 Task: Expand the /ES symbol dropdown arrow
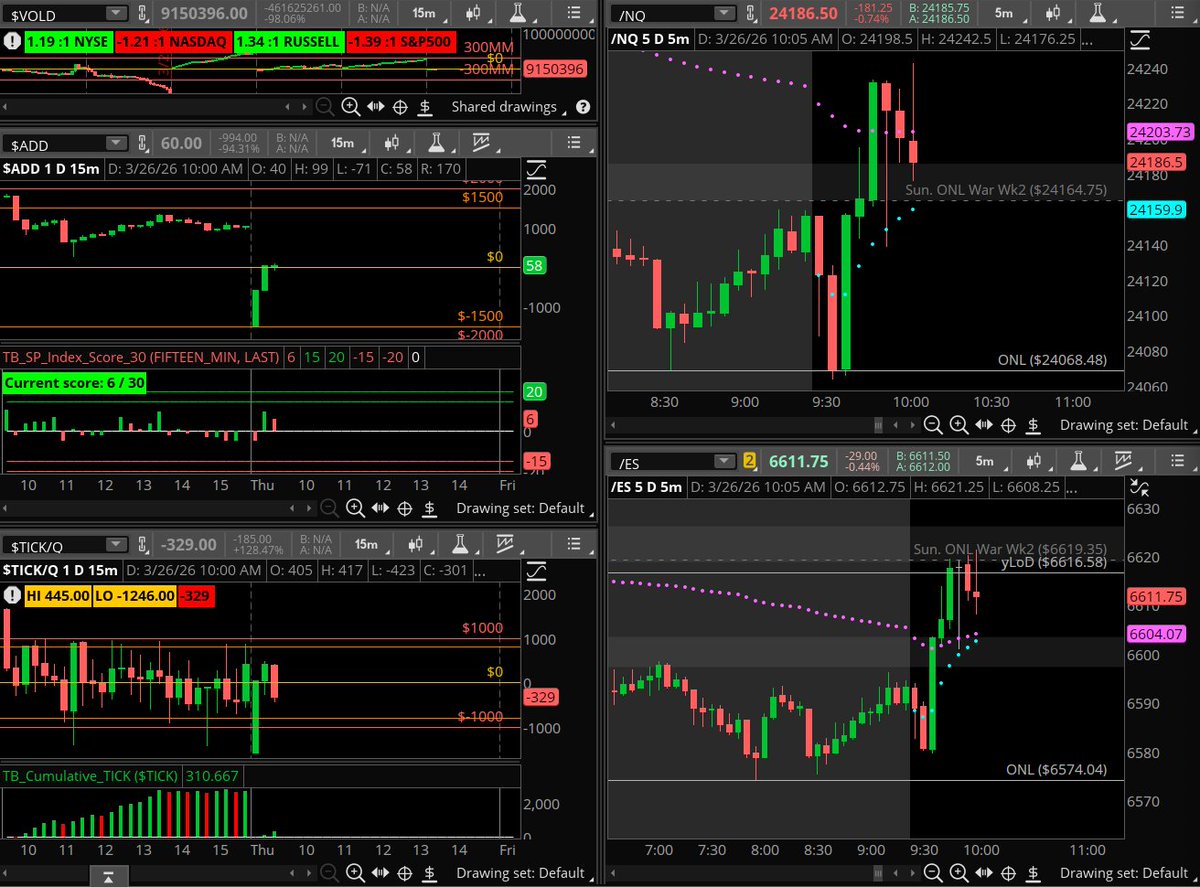(x=722, y=461)
